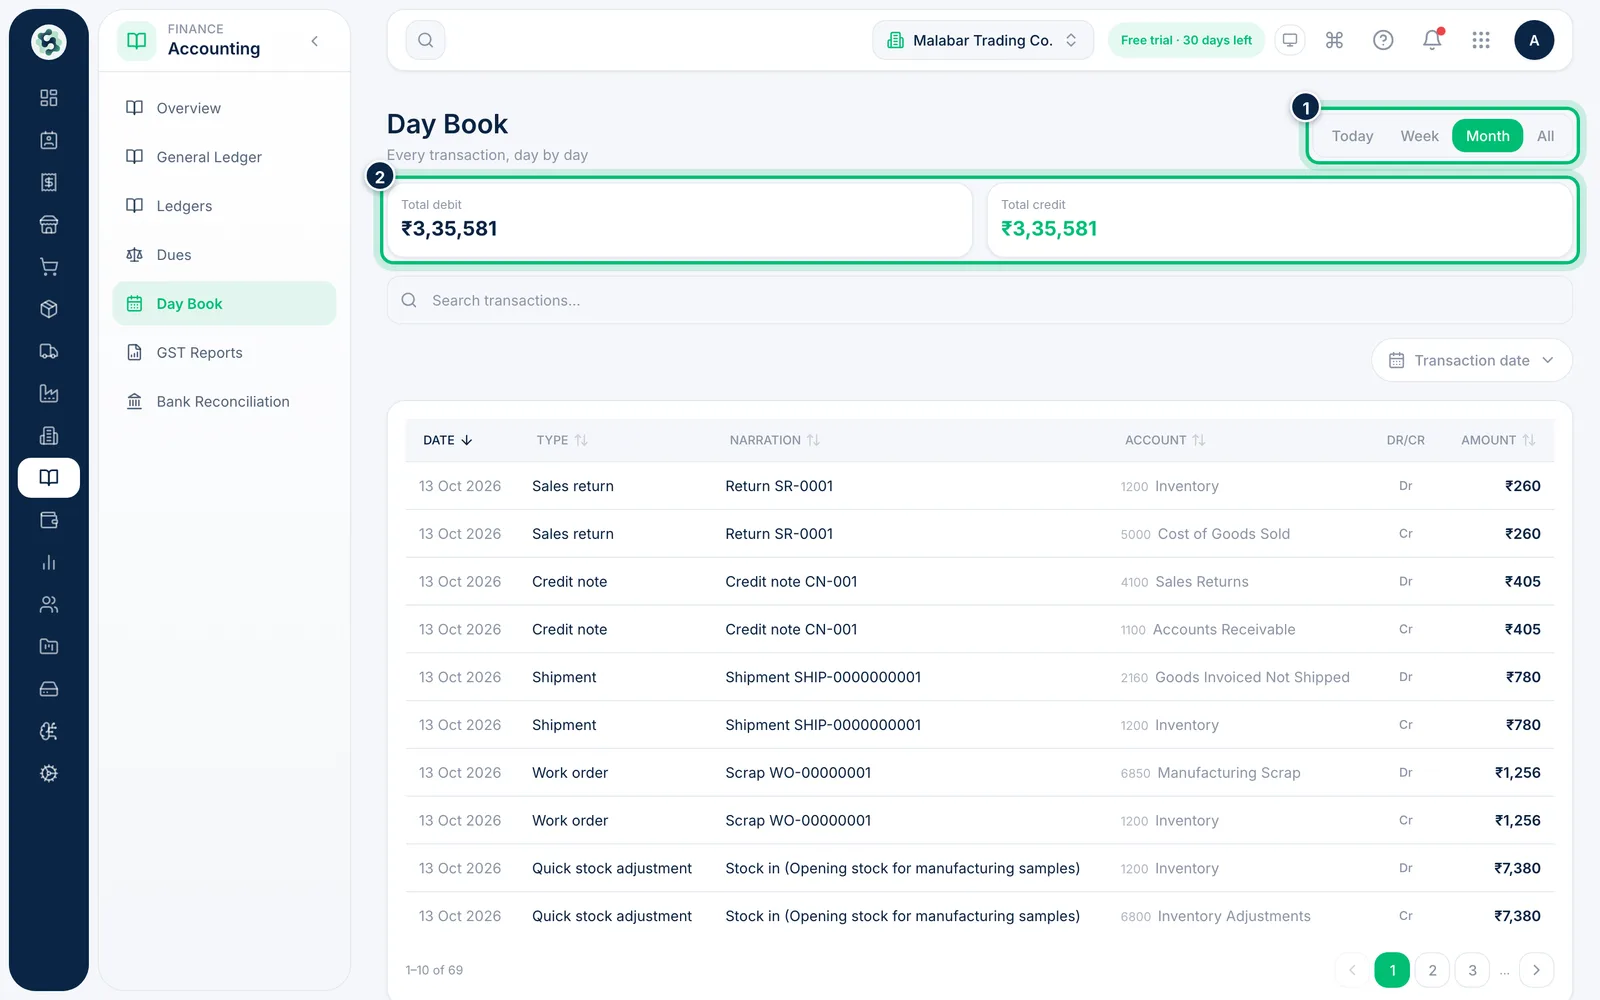The image size is (1600, 1000).
Task: Open the command palette shortcut icon
Action: click(1334, 40)
